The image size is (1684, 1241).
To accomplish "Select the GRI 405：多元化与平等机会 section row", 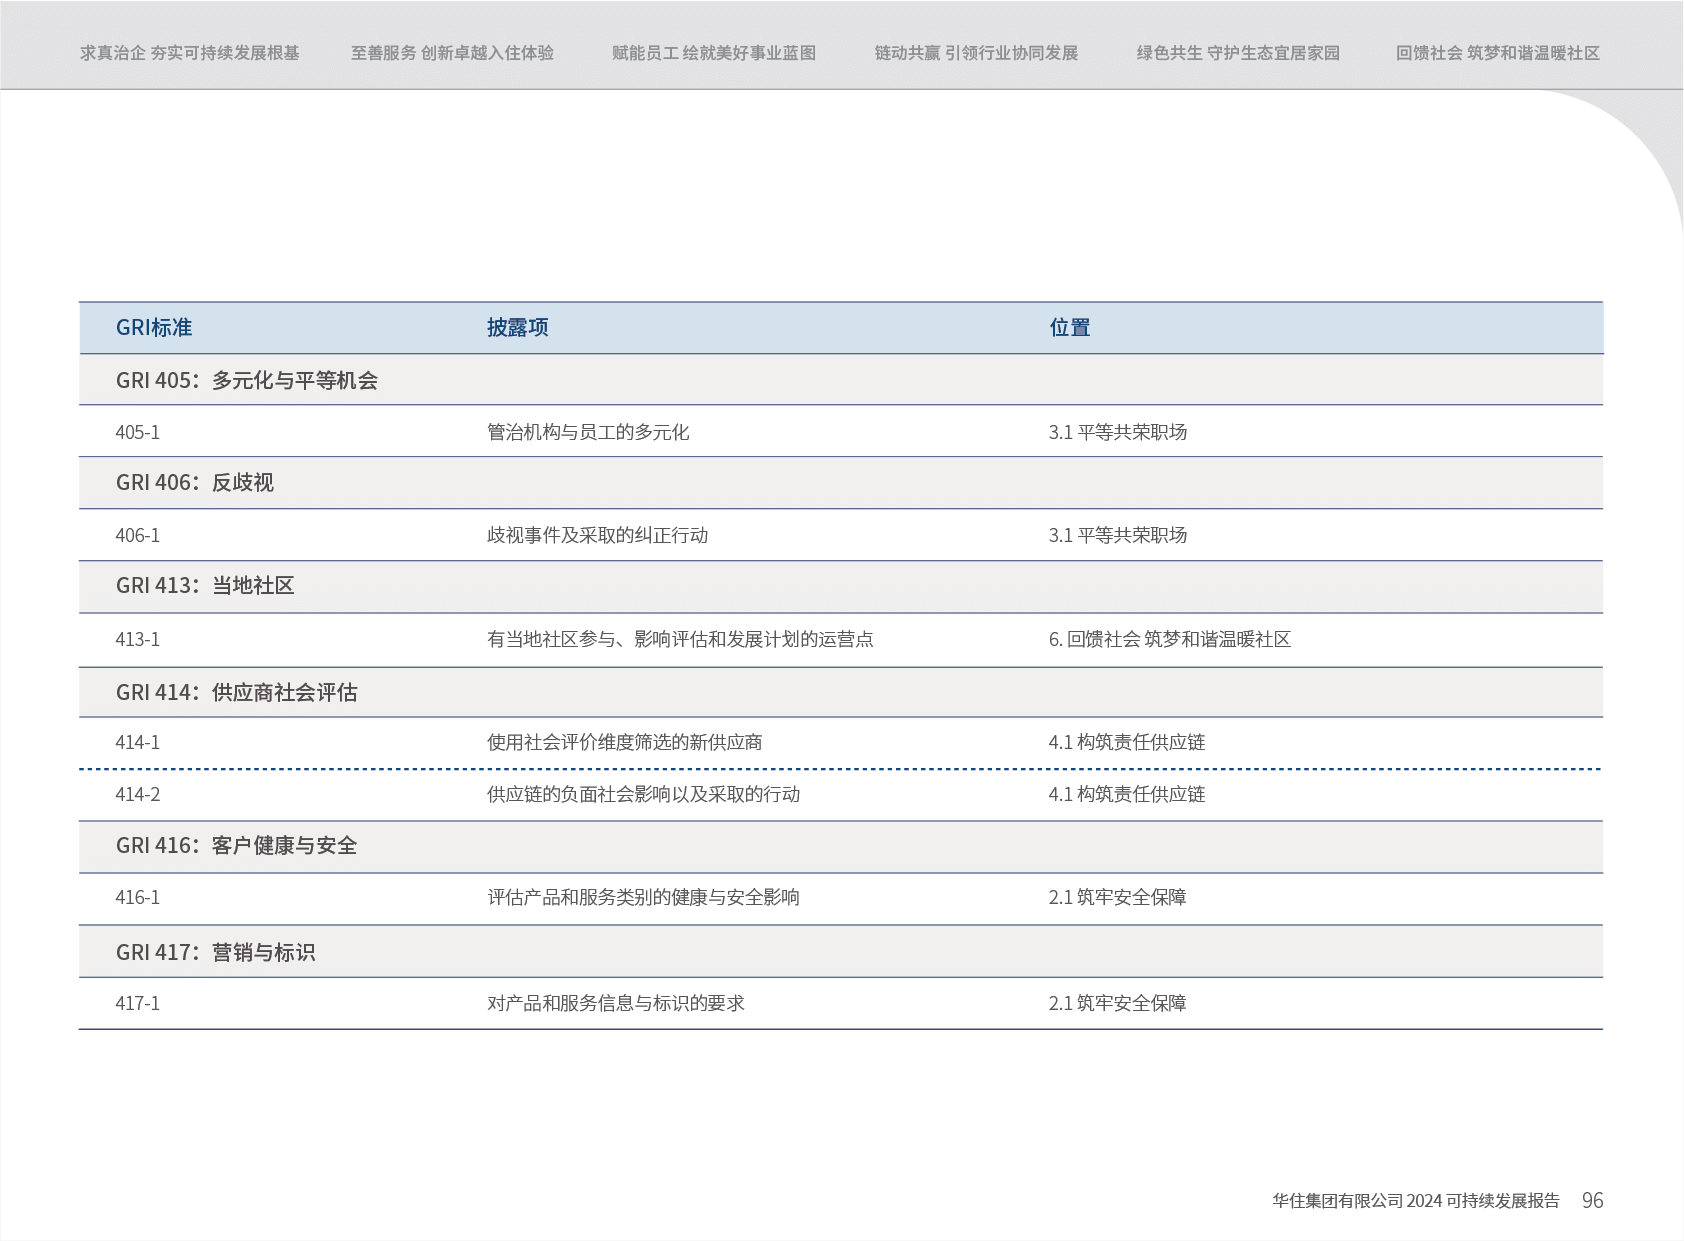I will pyautogui.click(x=246, y=380).
